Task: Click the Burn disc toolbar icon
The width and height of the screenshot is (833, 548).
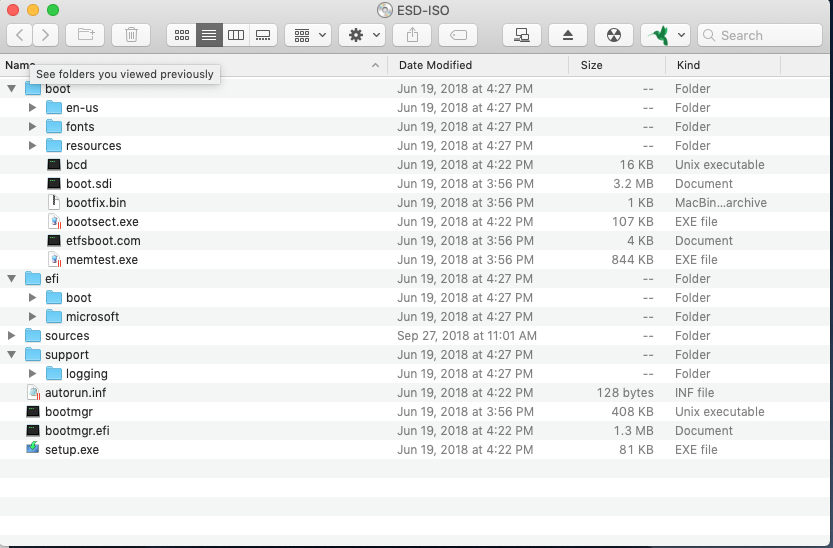Action: click(x=614, y=35)
